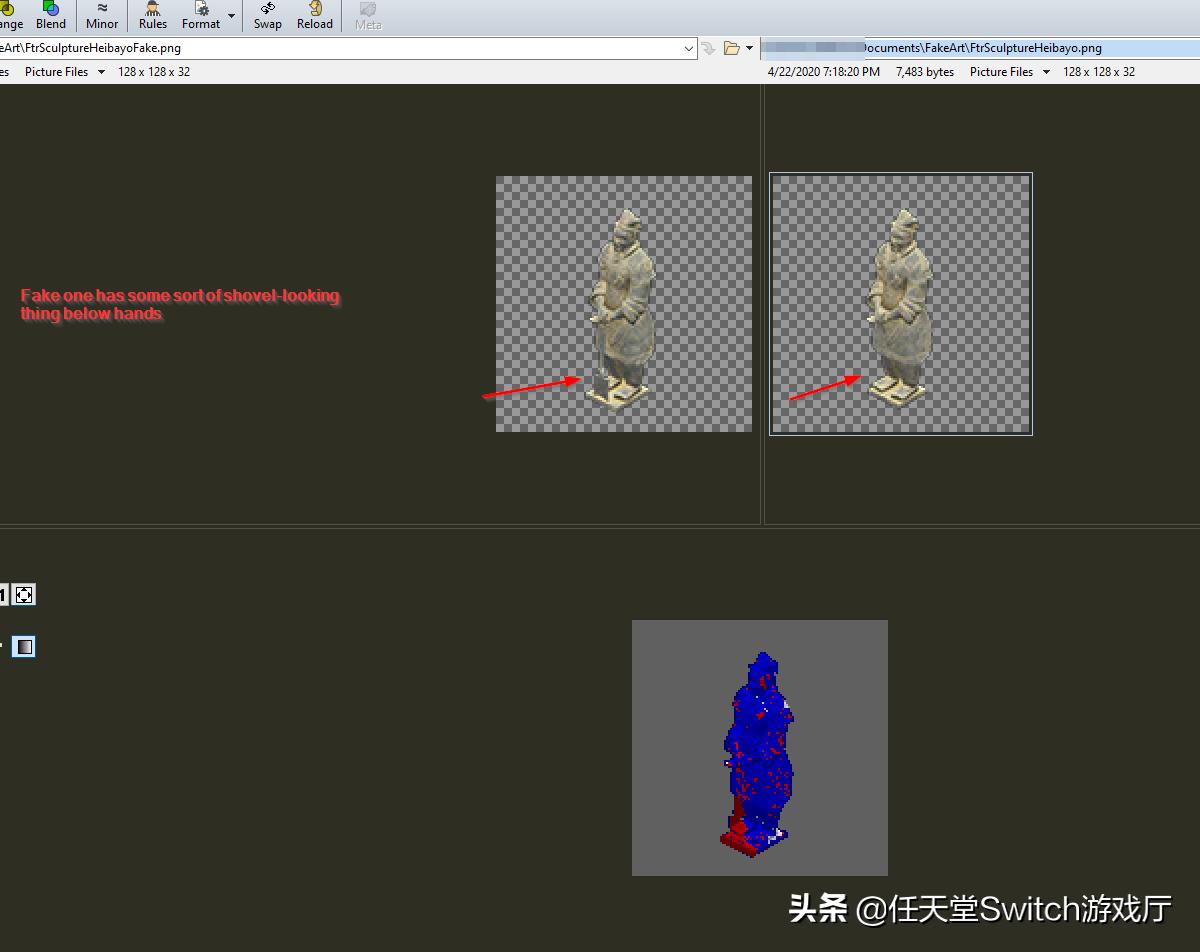
Task: Click the right 128 x 128 x 32 text
Action: 1099,72
